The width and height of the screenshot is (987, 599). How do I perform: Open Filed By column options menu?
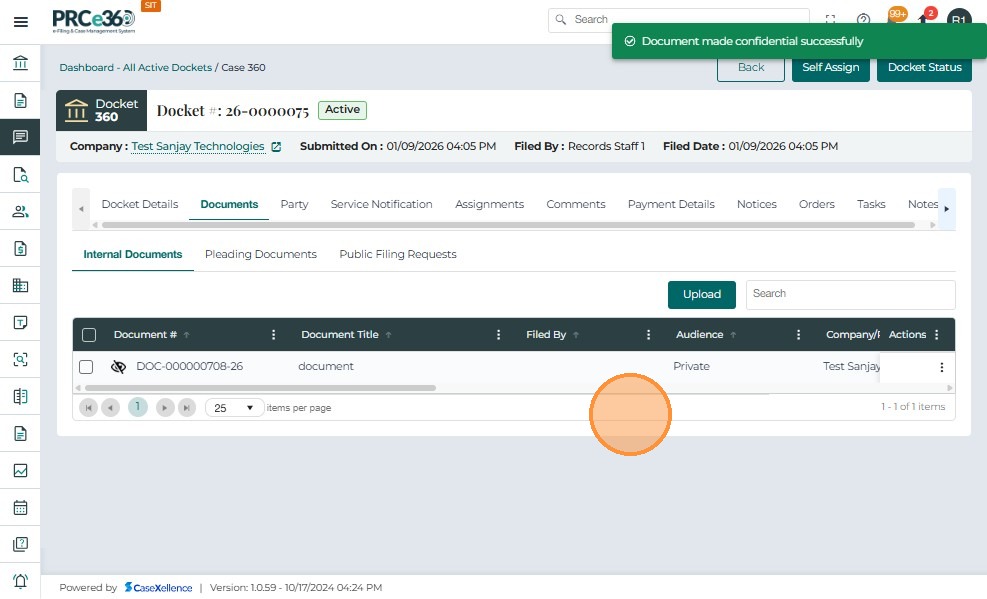648,335
